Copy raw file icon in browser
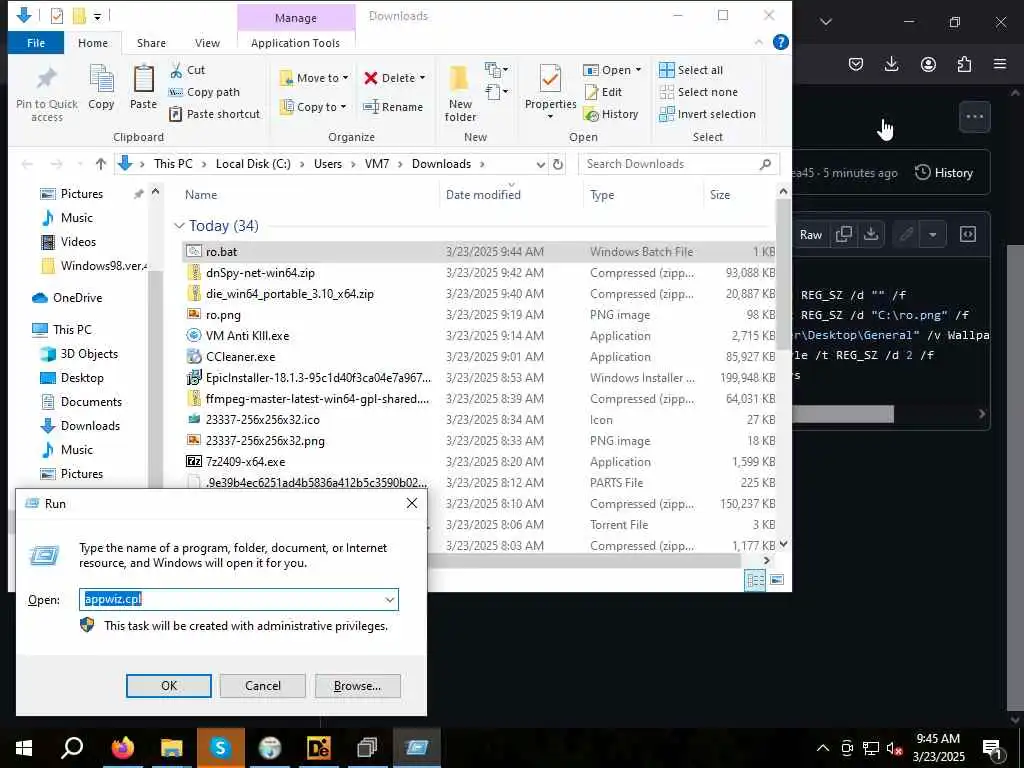This screenshot has width=1024, height=768. [x=844, y=234]
